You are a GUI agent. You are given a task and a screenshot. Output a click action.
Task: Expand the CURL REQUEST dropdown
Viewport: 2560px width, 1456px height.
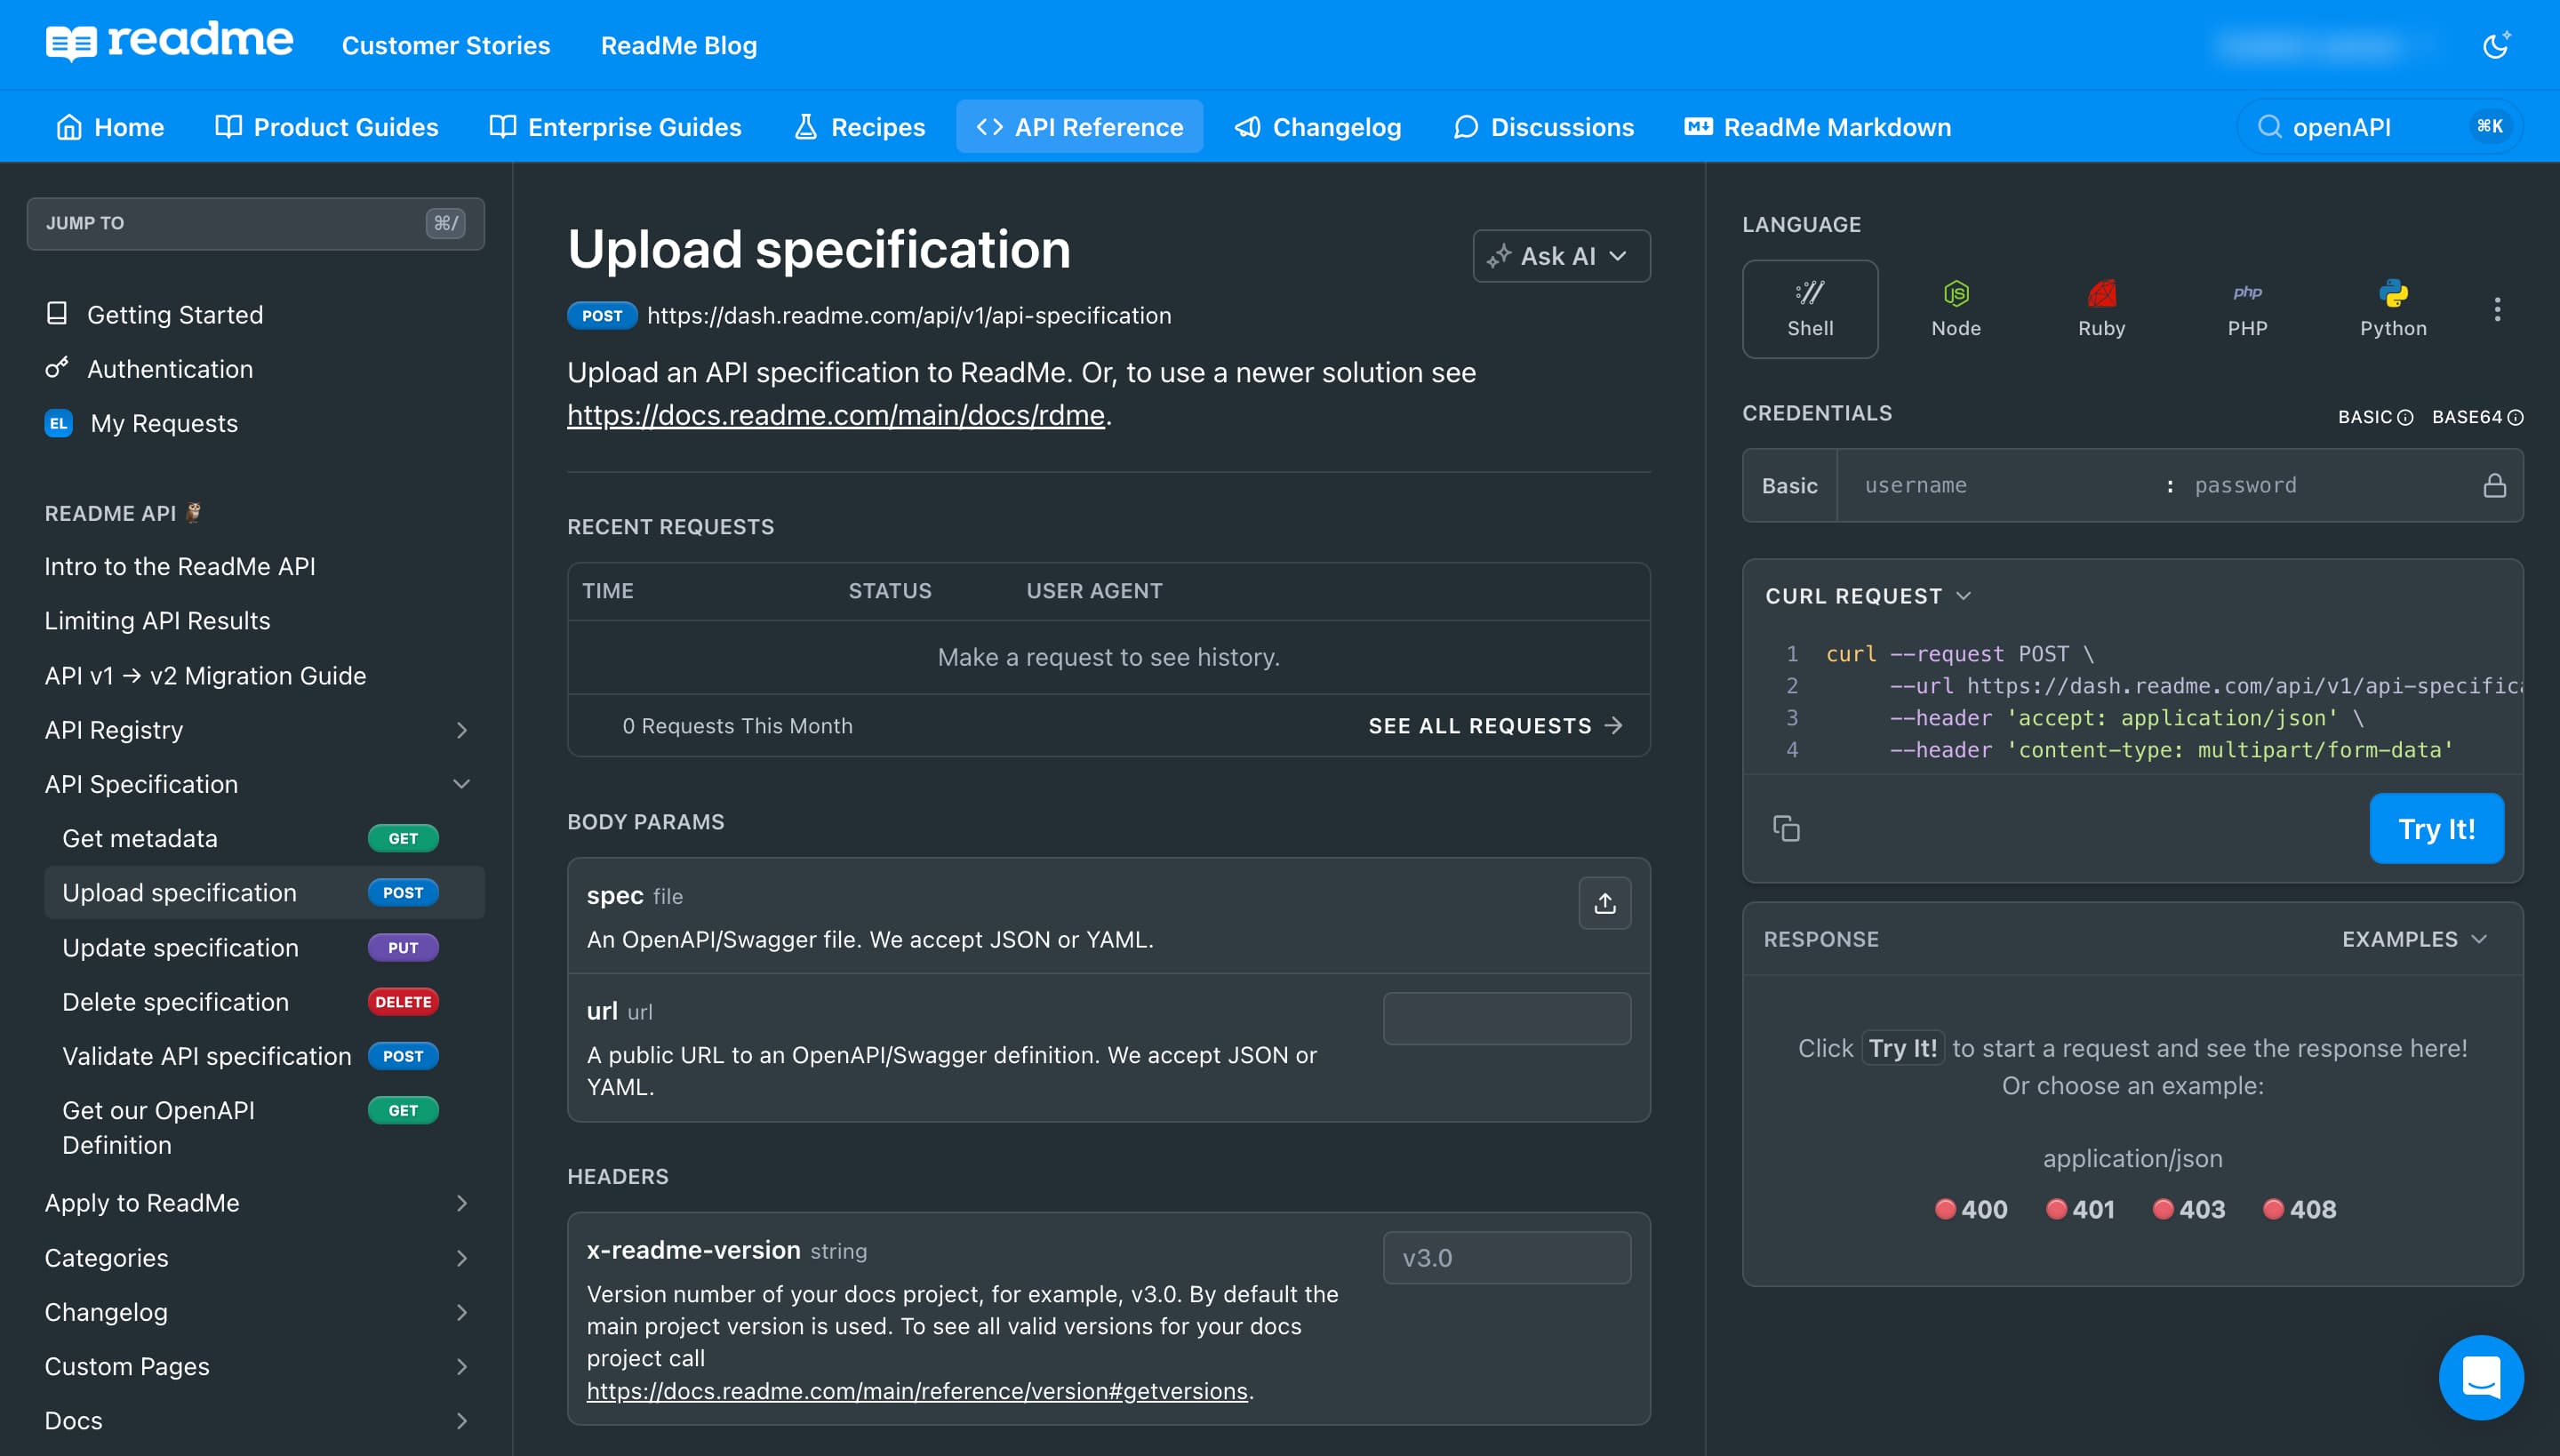[1867, 596]
